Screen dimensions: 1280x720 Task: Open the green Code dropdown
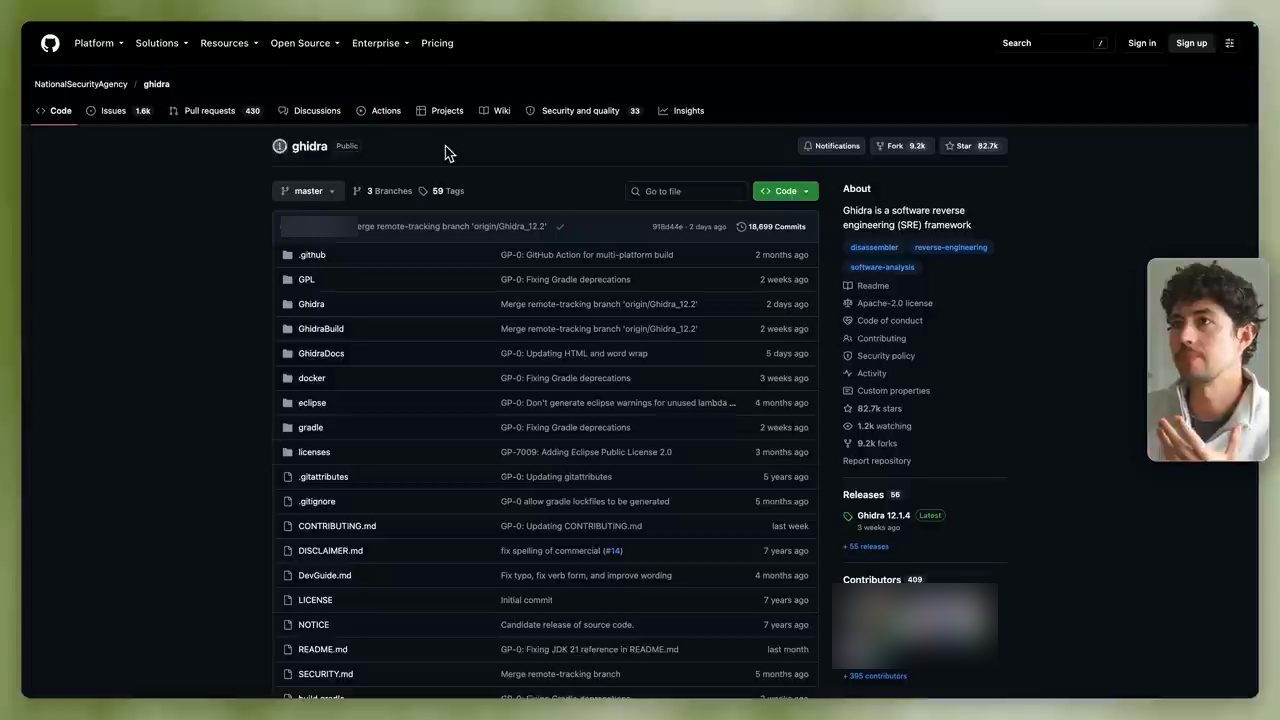(x=785, y=191)
